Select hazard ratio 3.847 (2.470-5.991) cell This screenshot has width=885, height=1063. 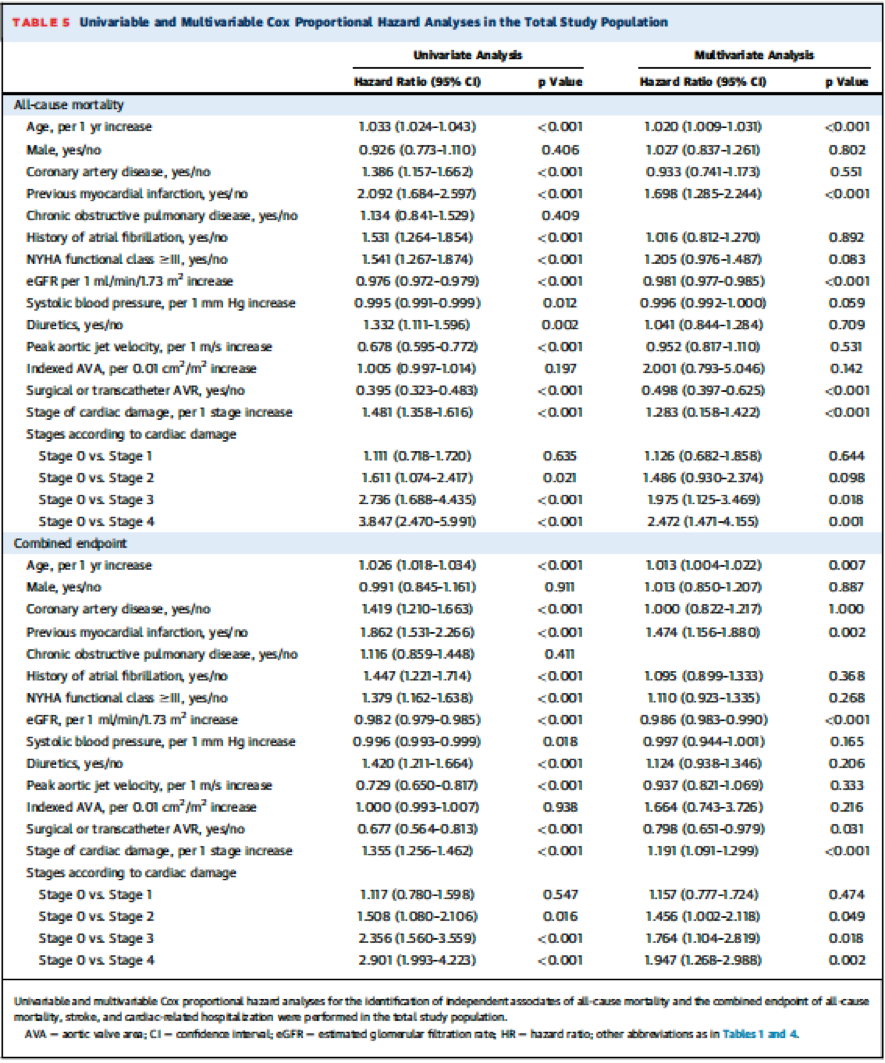[416, 521]
